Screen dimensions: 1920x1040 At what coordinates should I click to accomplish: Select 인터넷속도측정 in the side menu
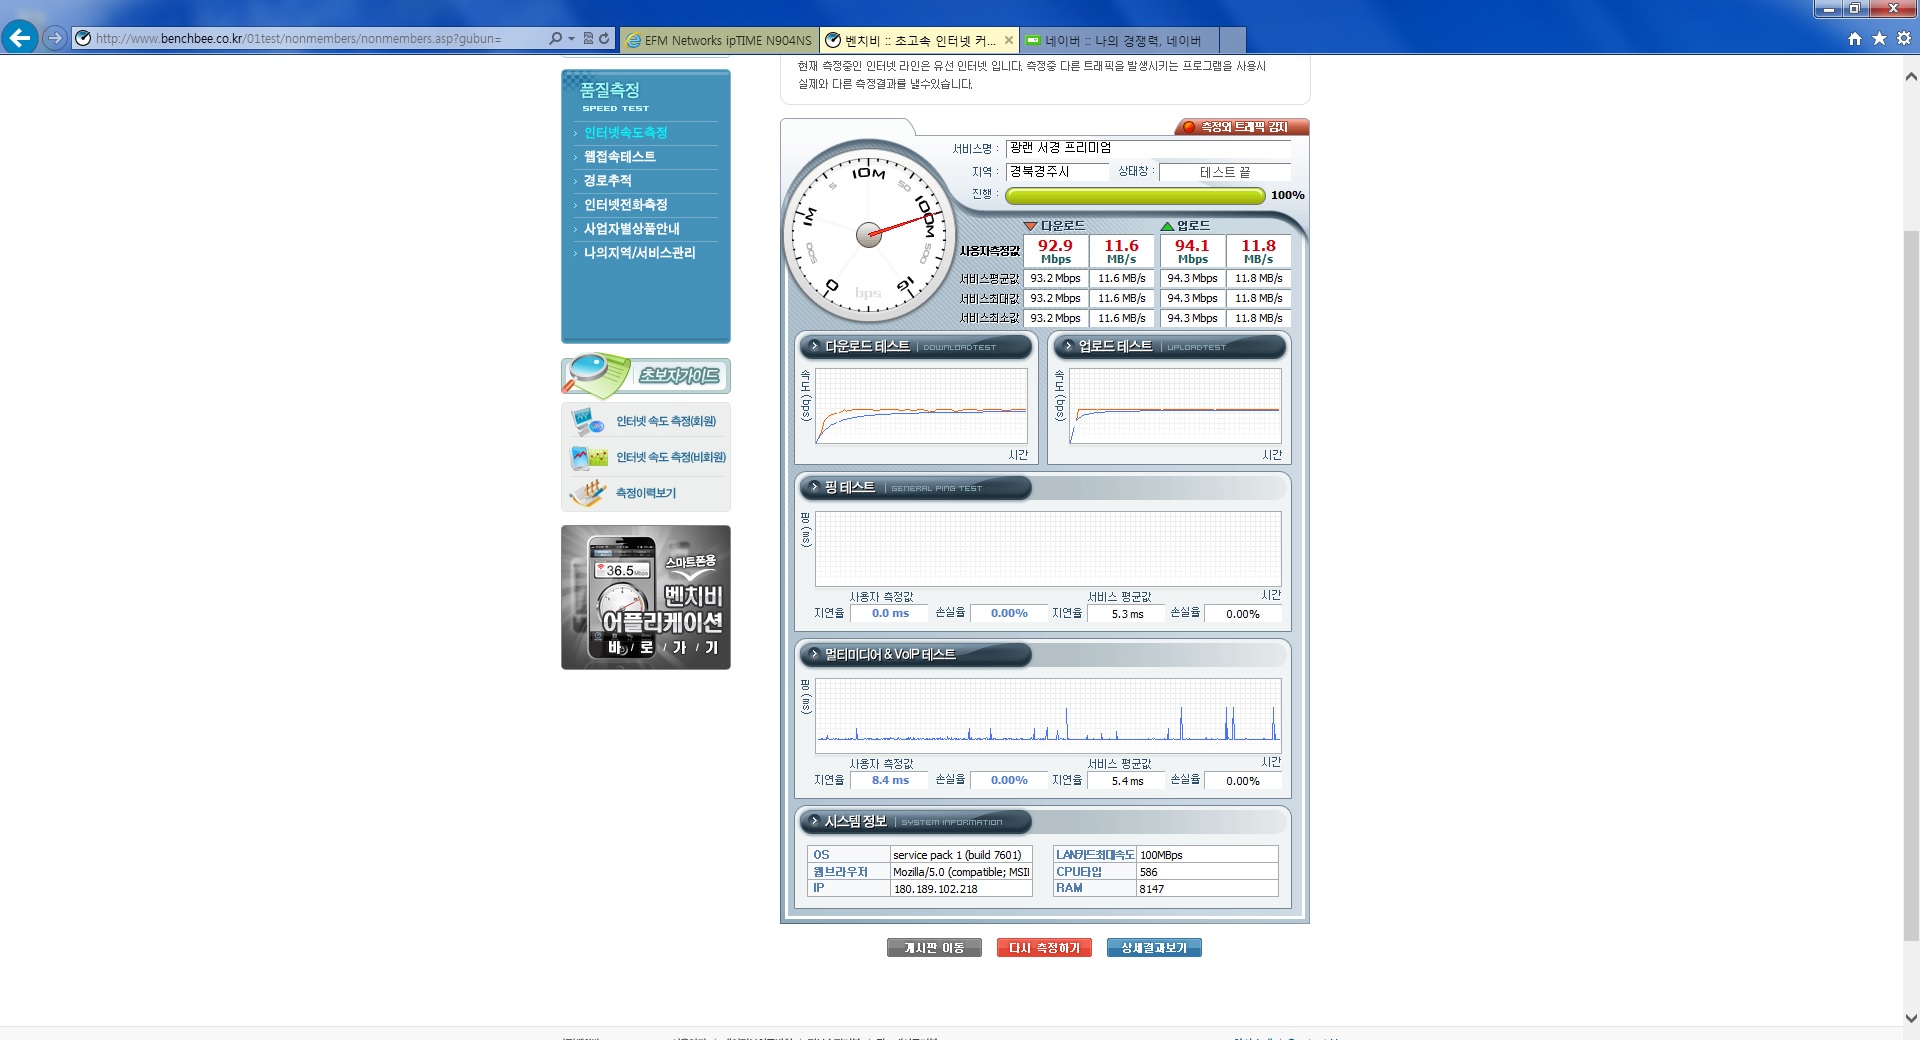click(625, 132)
